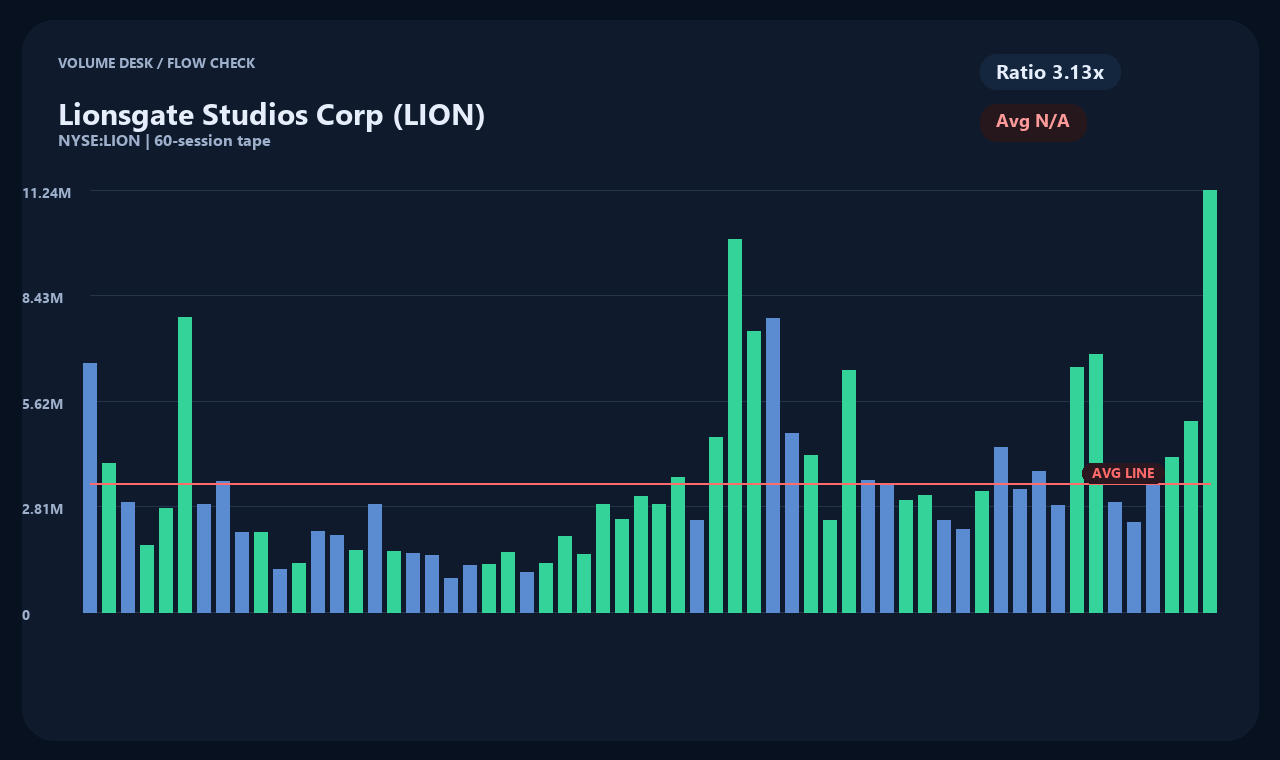Select the tallest rightmost green volume bar
Viewport: 1280px width, 760px height.
1210,401
